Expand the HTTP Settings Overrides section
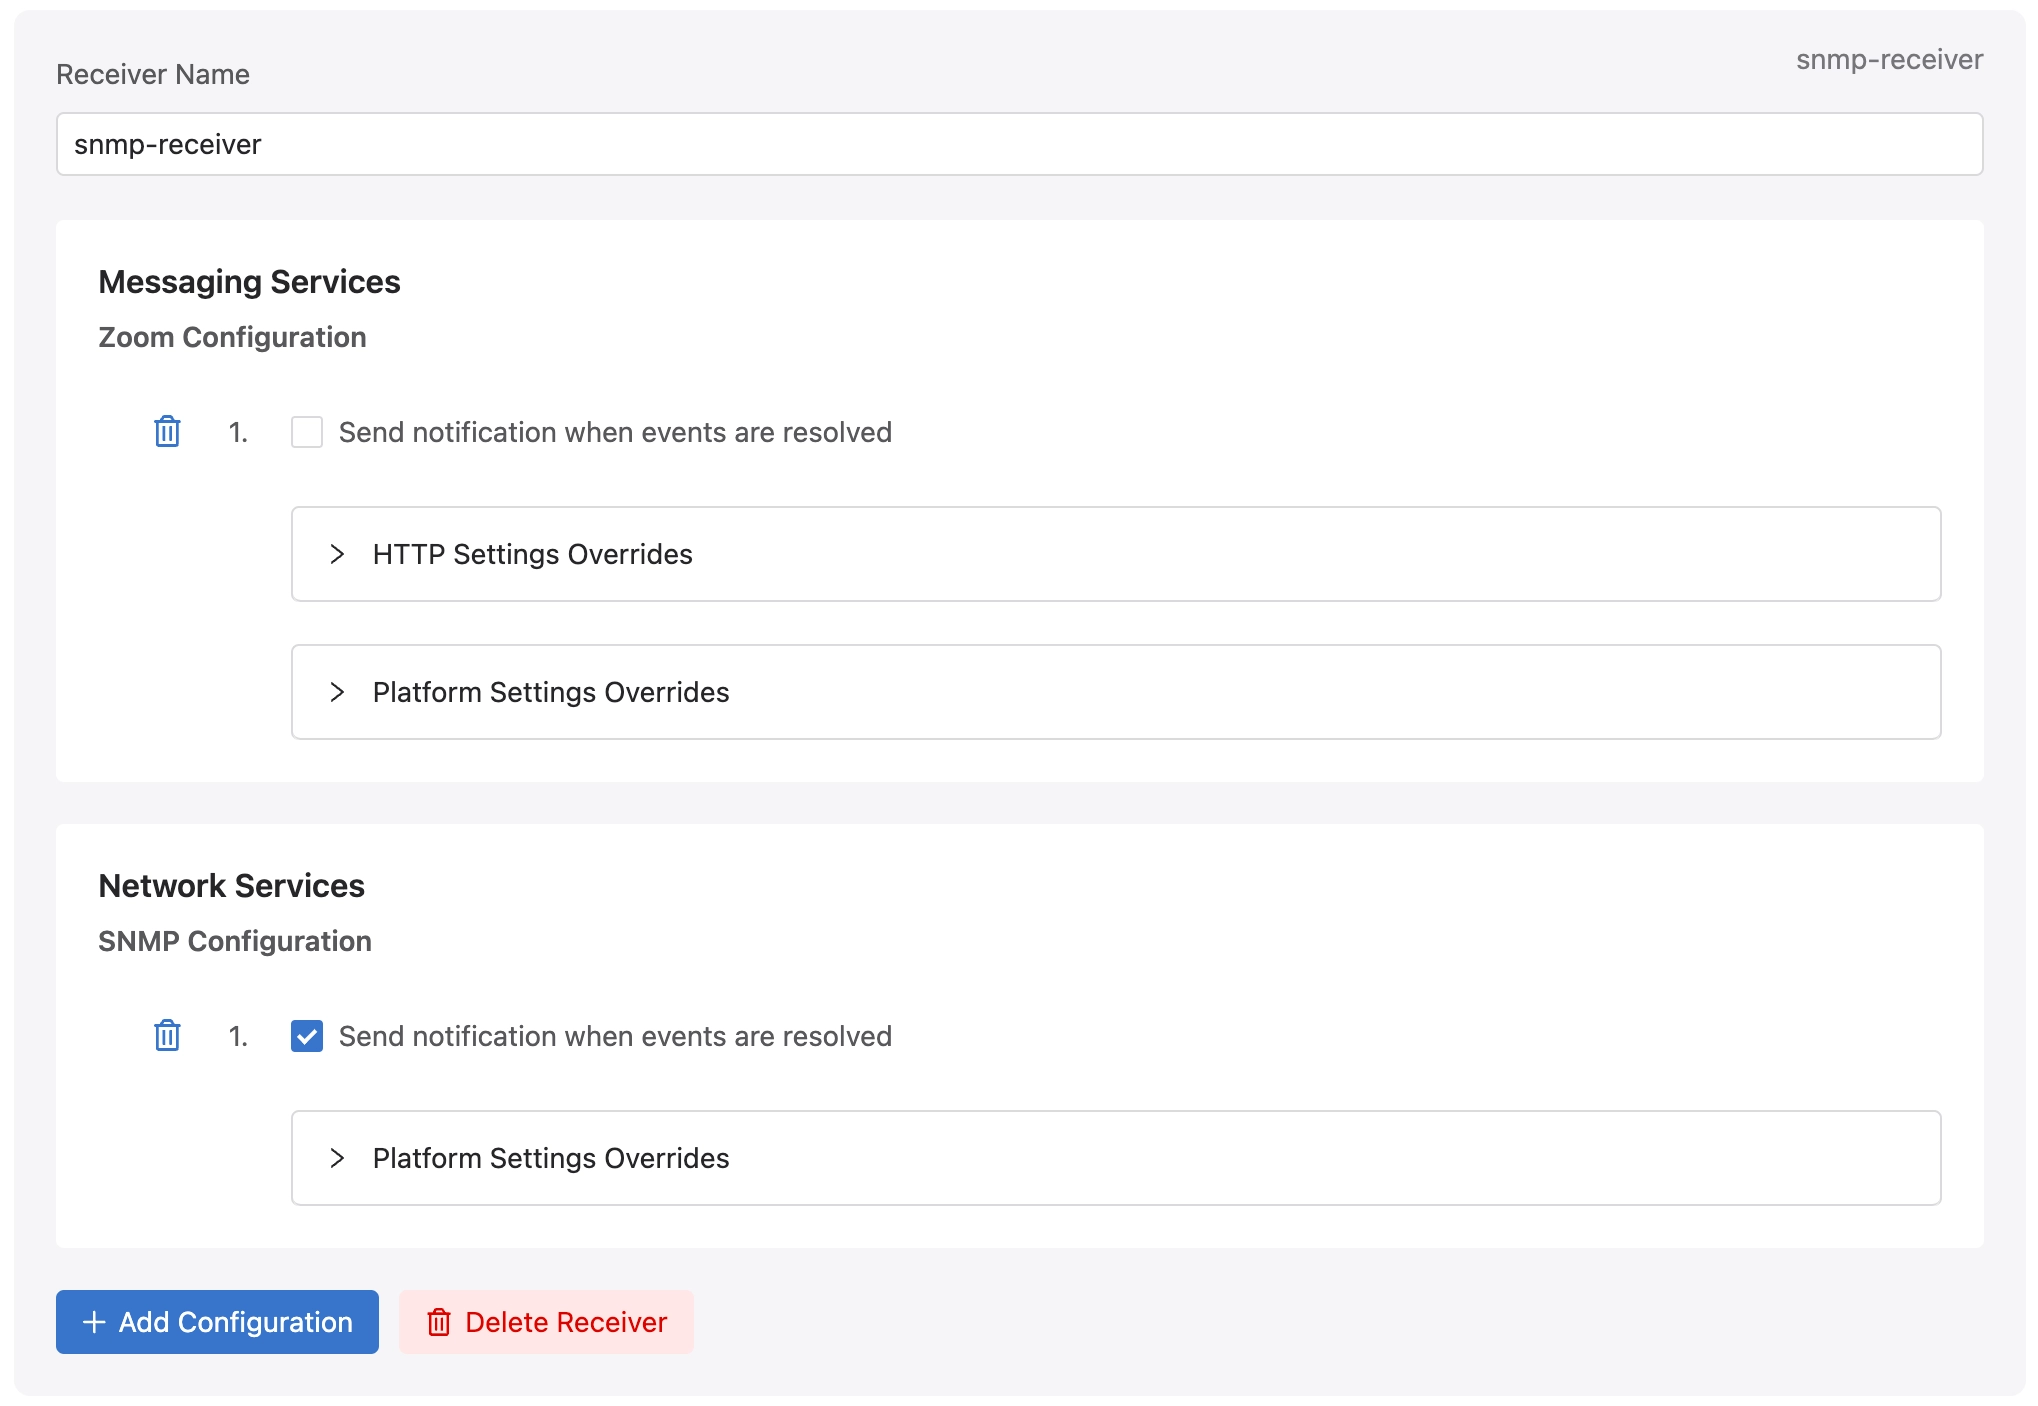This screenshot has width=2038, height=1406. [x=532, y=554]
